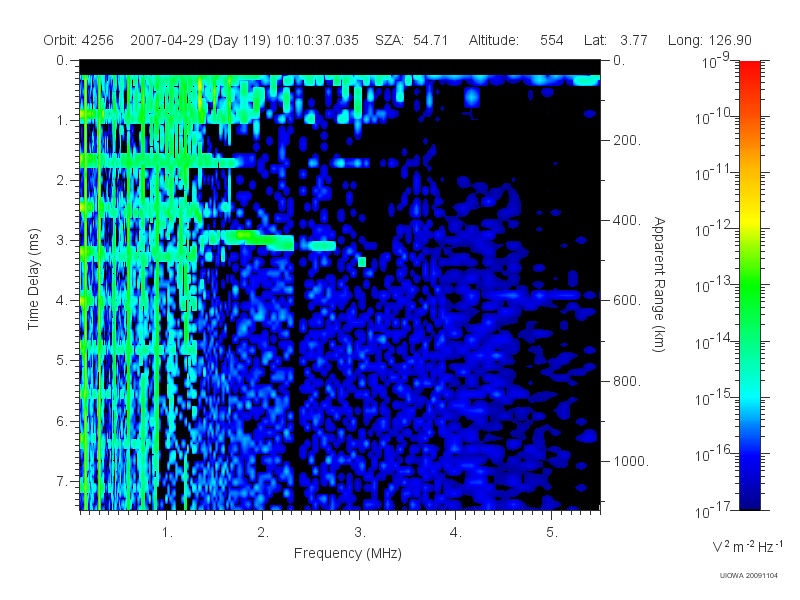Click the 800. apparent range tick label
This screenshot has width=800, height=600.
627,381
